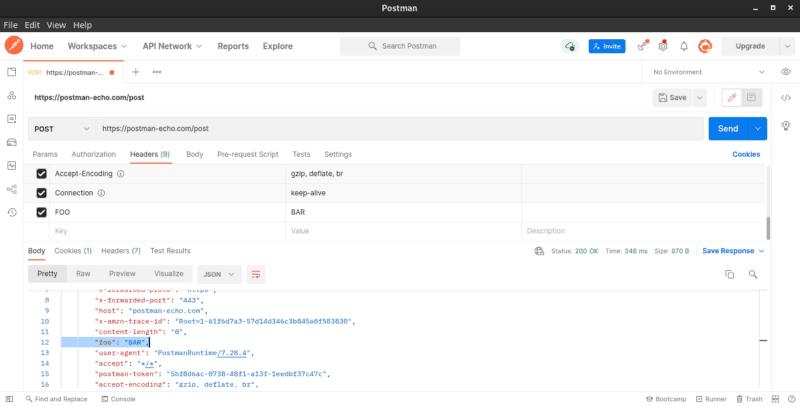Select the Raw response view
Screen dimensions: 800x406
pos(83,274)
